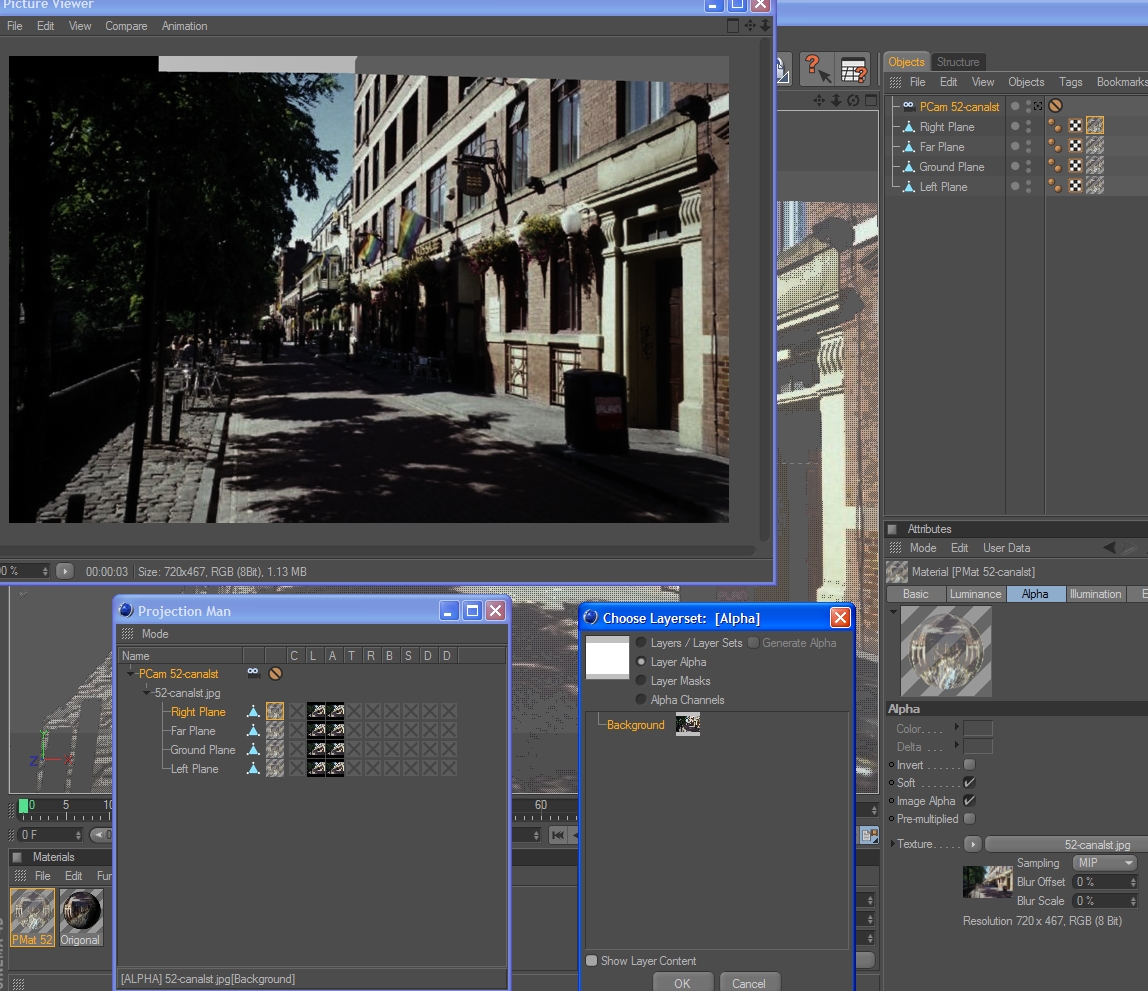This screenshot has height=991, width=1148.
Task: Click OK in Choose Layerset dialog
Action: tap(682, 983)
